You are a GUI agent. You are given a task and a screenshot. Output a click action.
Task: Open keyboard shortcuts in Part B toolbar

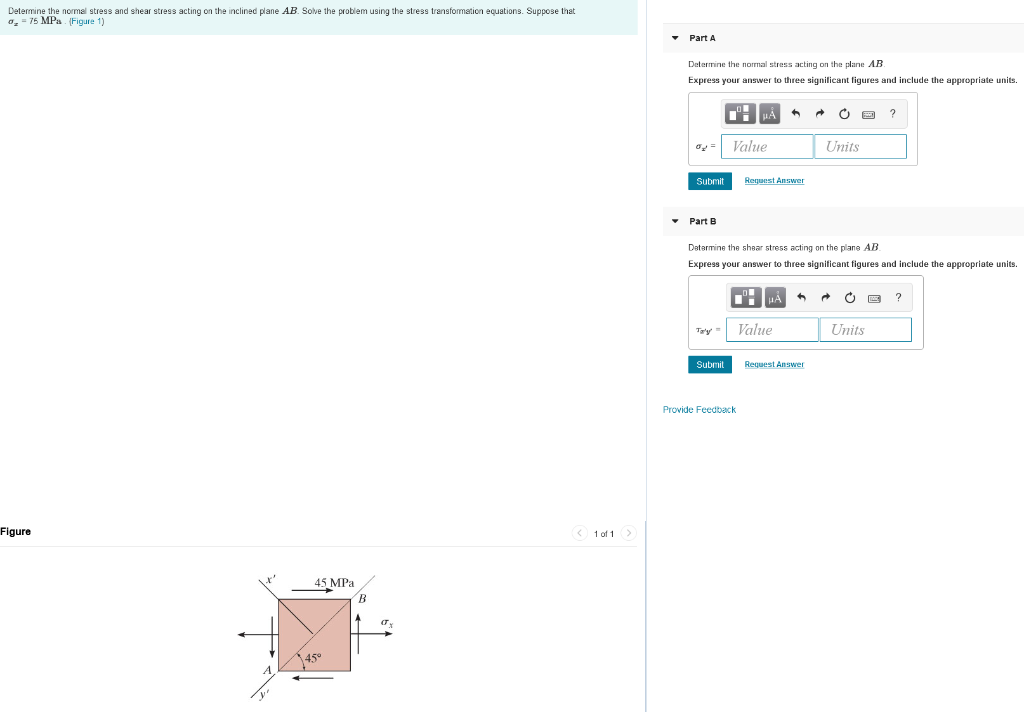(874, 299)
